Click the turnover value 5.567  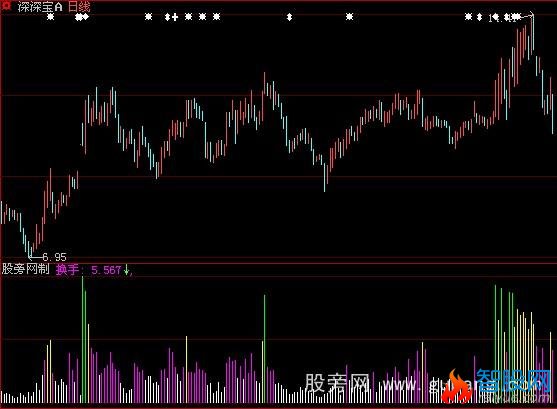click(106, 270)
